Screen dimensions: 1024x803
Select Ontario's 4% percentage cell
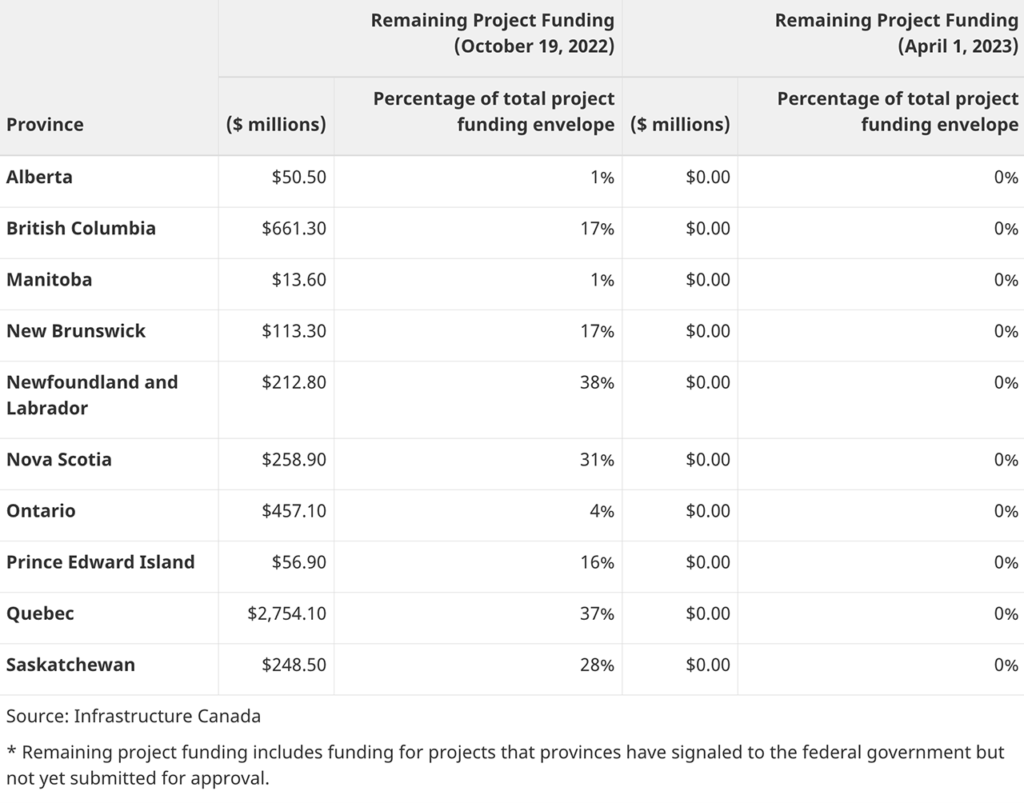pyautogui.click(x=602, y=511)
